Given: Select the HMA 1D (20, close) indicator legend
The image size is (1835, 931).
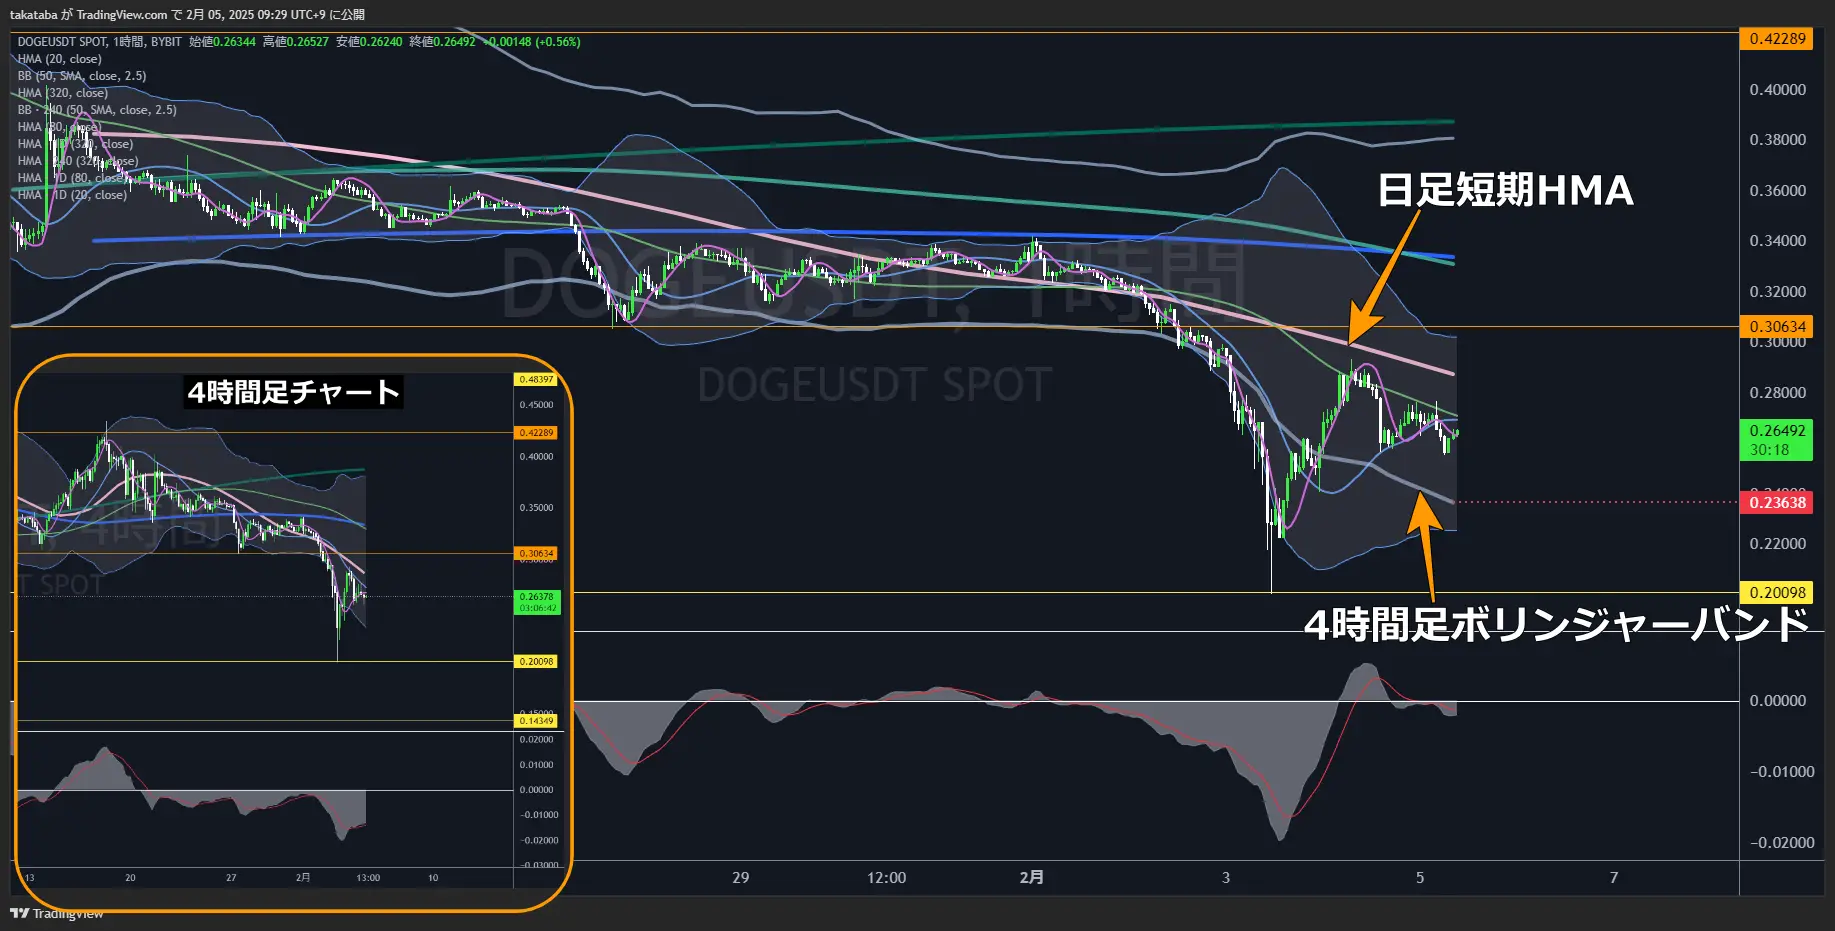Looking at the screenshot, I should point(72,195).
